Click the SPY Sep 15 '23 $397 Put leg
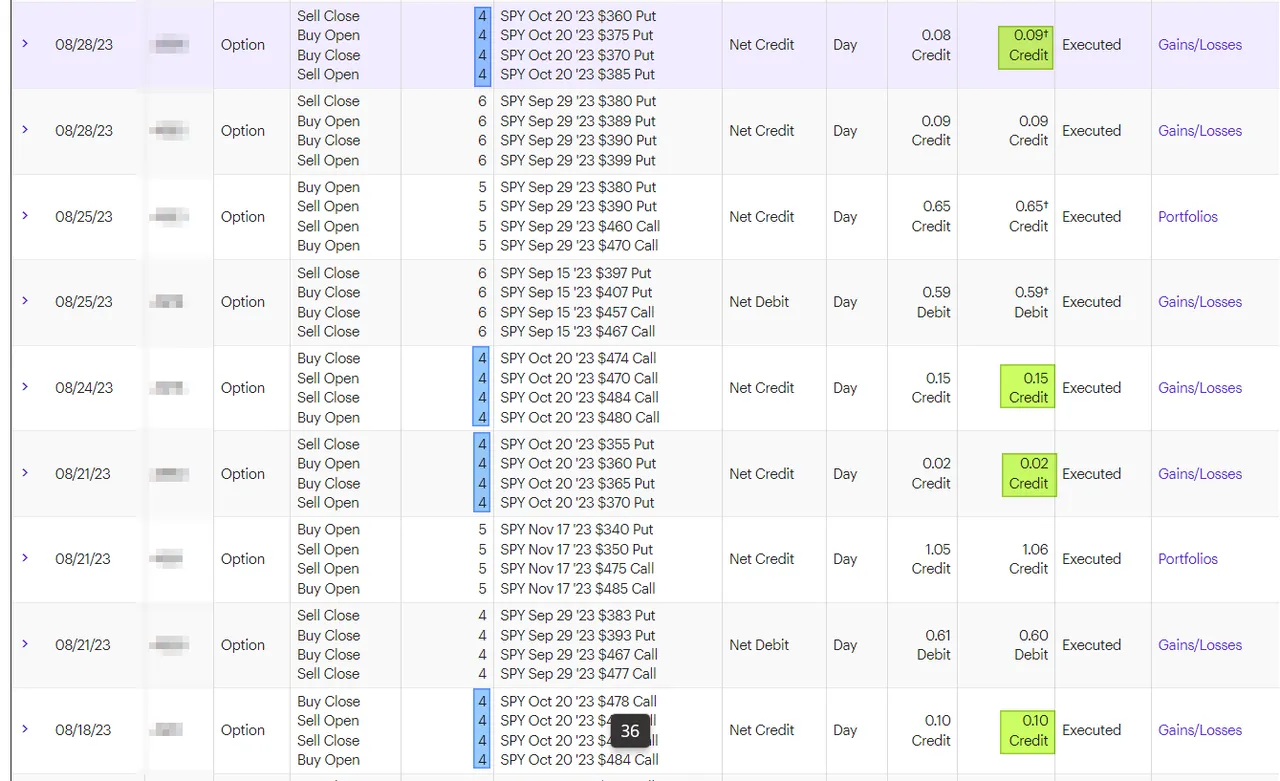Image resolution: width=1280 pixels, height=781 pixels. tap(576, 273)
